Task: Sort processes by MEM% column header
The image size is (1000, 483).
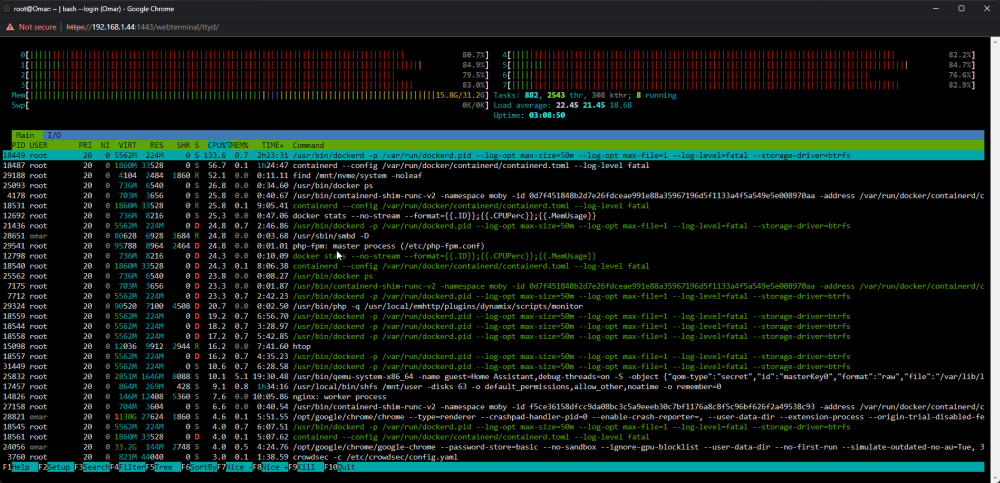Action: click(239, 145)
